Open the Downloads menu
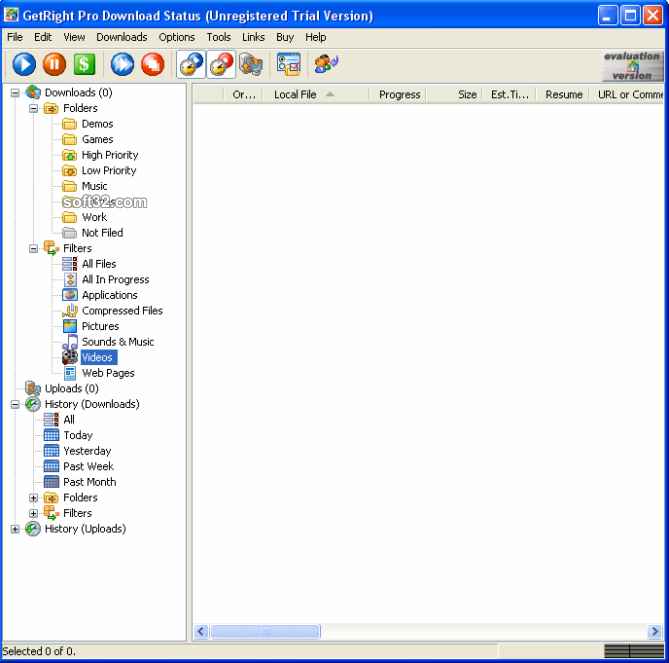 (122, 38)
